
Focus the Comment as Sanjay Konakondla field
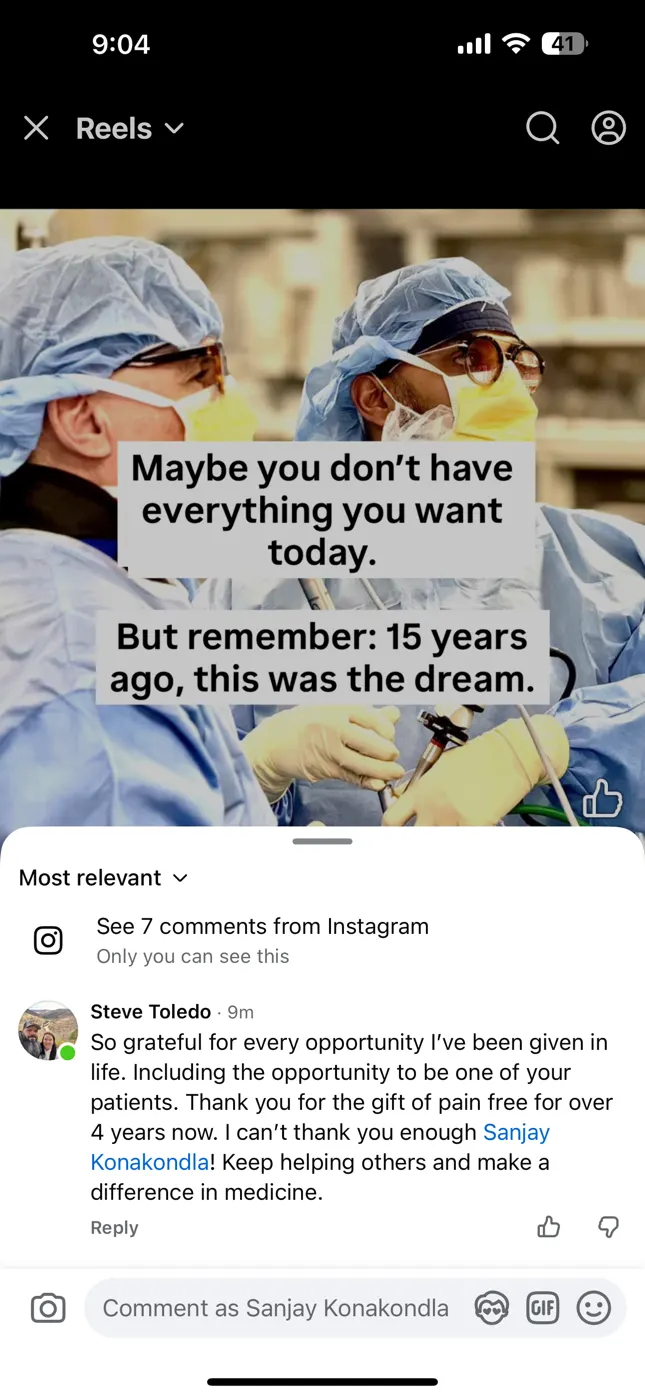[276, 1308]
